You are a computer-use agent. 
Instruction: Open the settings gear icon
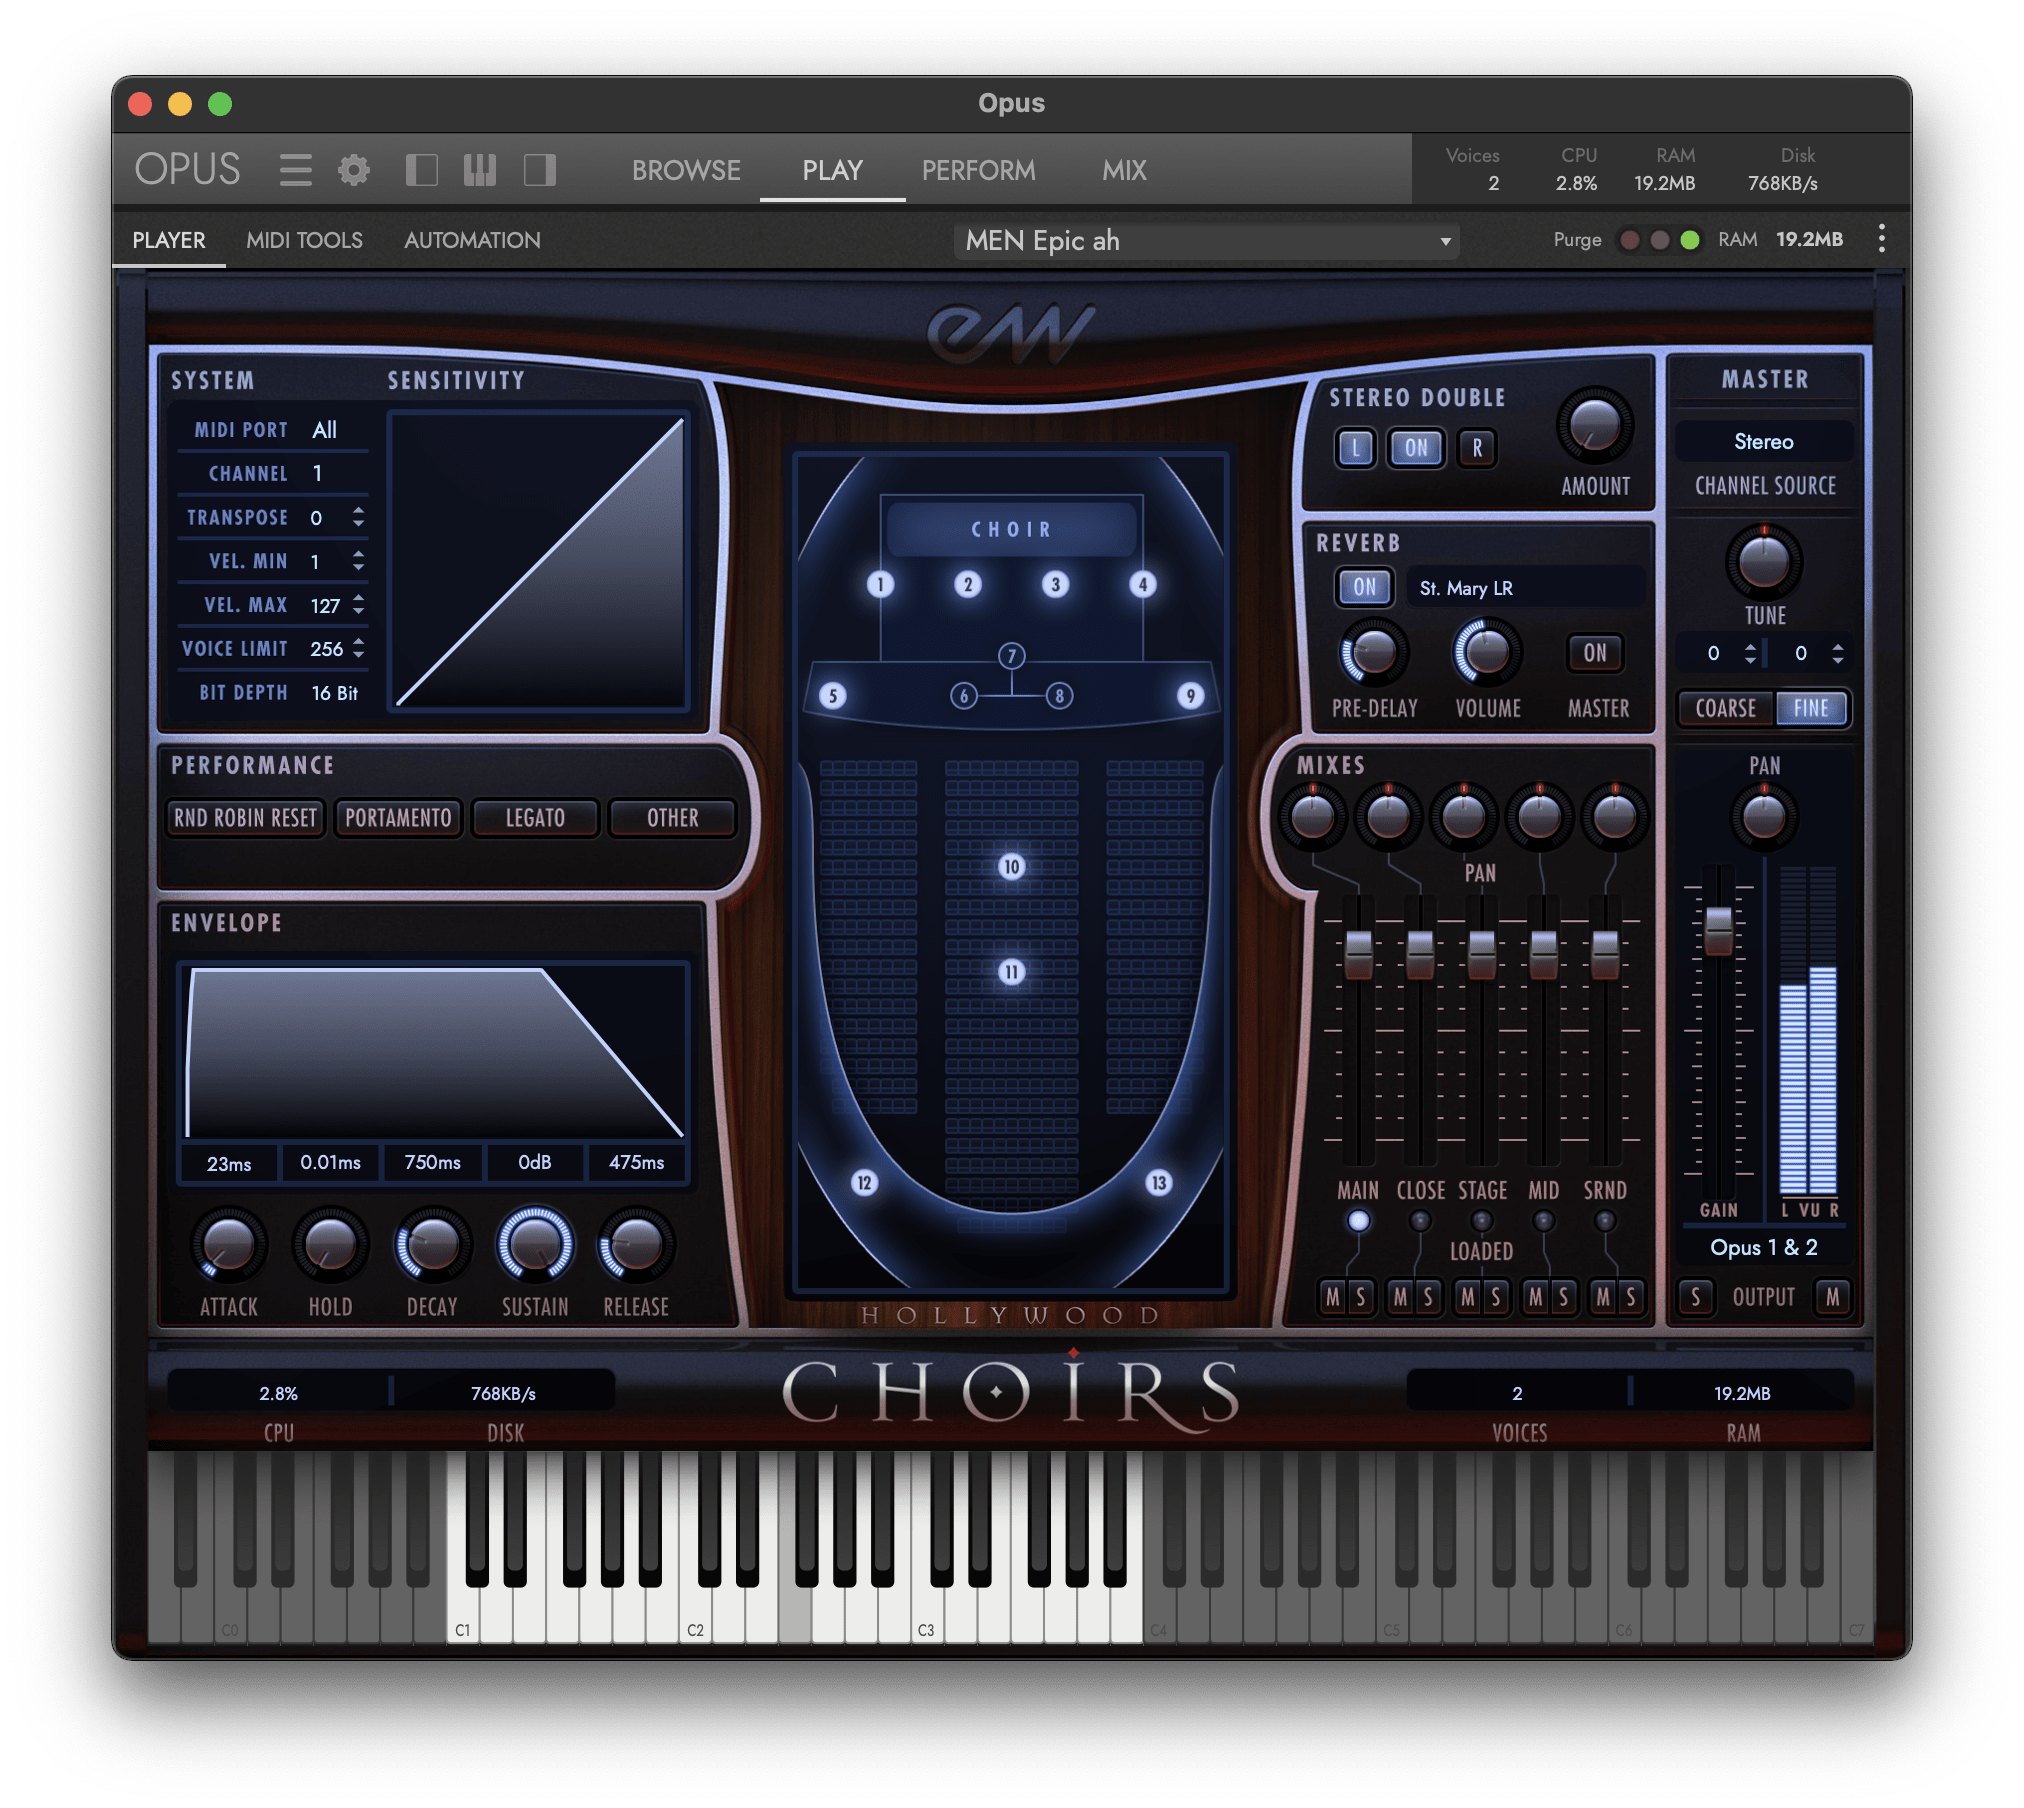(x=353, y=170)
